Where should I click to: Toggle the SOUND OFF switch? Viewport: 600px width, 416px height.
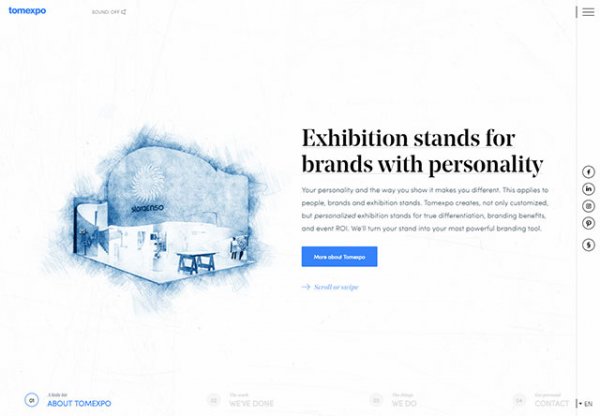point(109,12)
